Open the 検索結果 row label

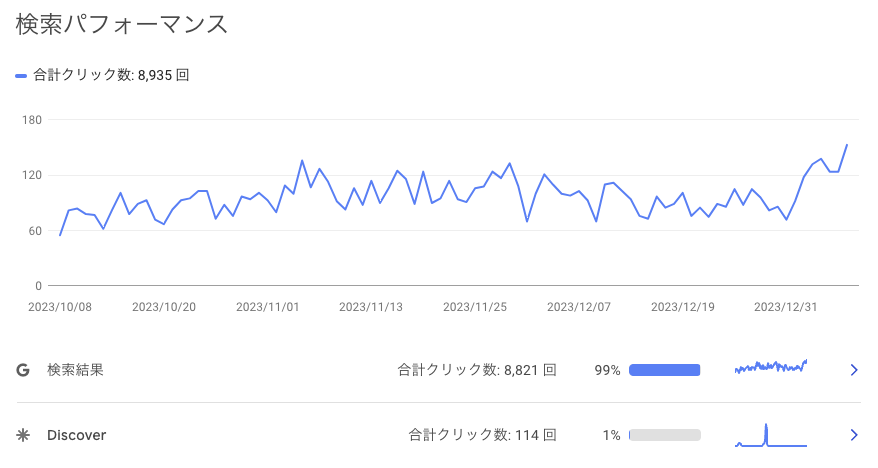(75, 370)
